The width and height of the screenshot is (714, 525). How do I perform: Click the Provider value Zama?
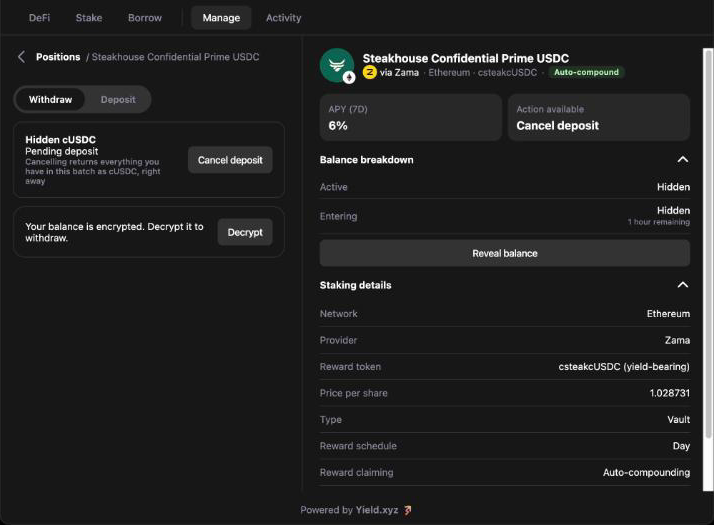pyautogui.click(x=677, y=340)
